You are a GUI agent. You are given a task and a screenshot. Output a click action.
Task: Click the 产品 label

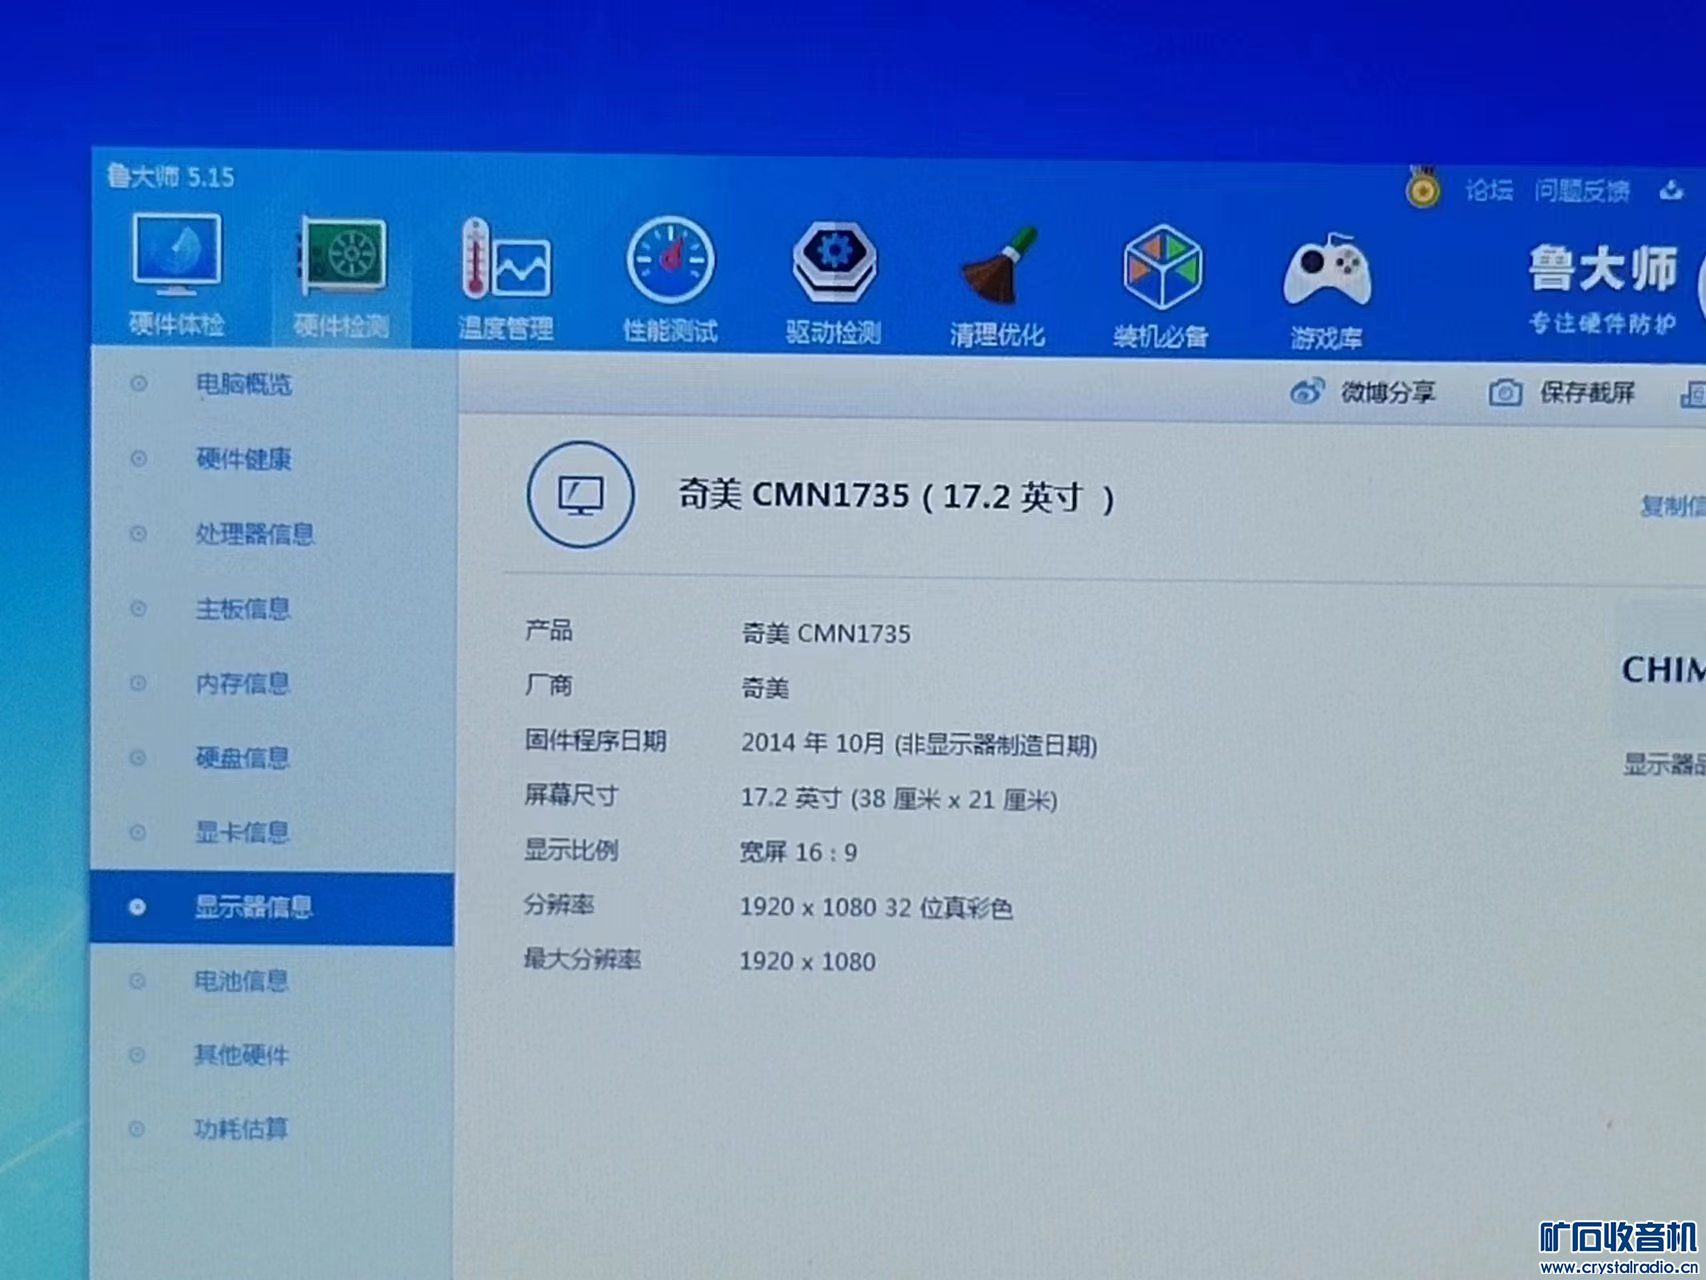[x=549, y=630]
